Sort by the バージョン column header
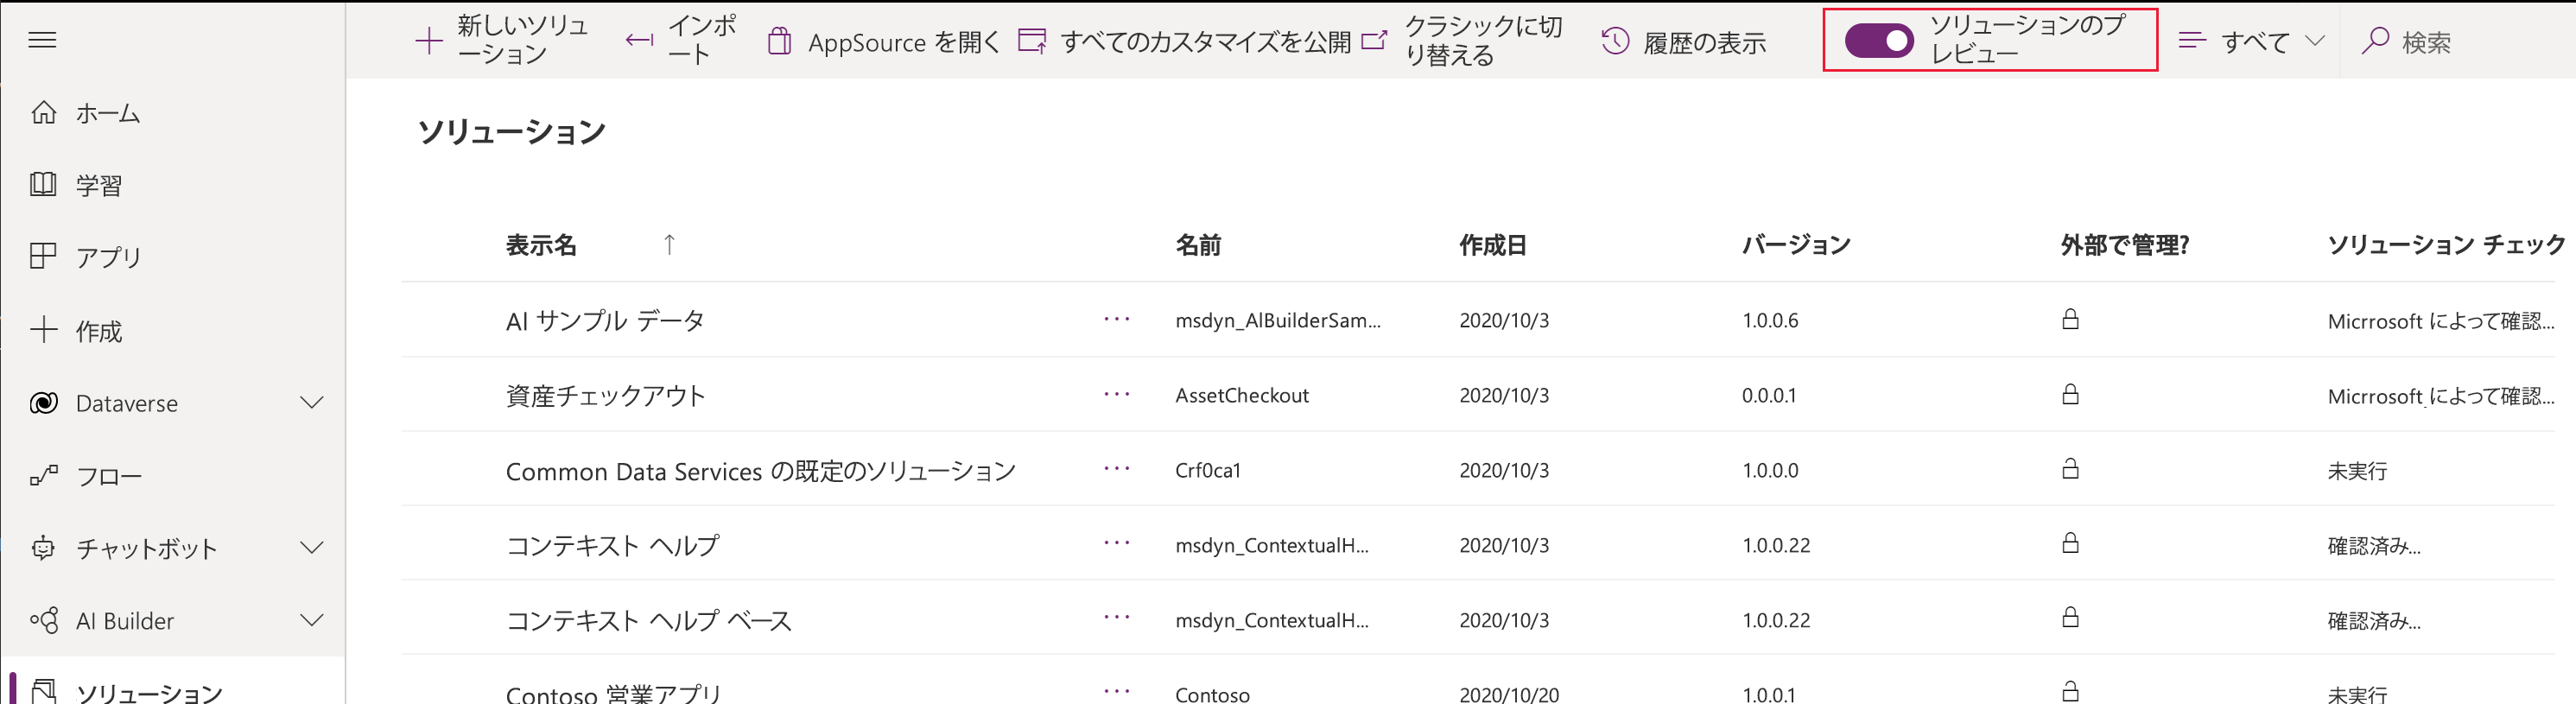2576x704 pixels. [x=1796, y=245]
